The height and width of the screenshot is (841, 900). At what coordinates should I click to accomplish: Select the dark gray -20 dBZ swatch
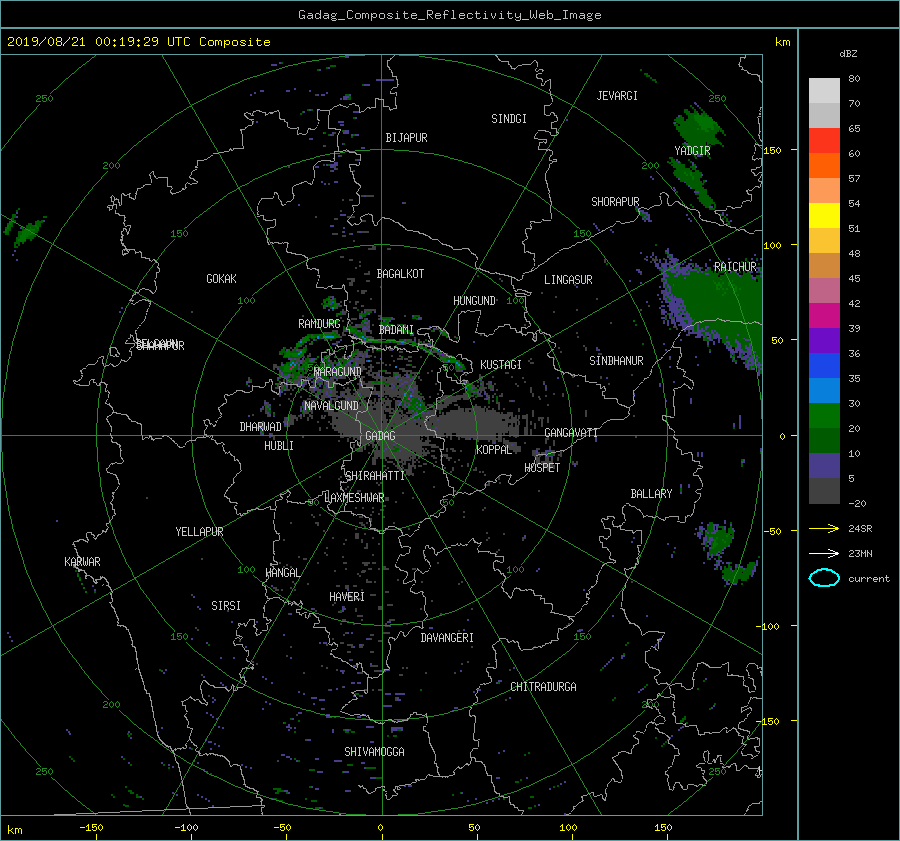pos(824,491)
